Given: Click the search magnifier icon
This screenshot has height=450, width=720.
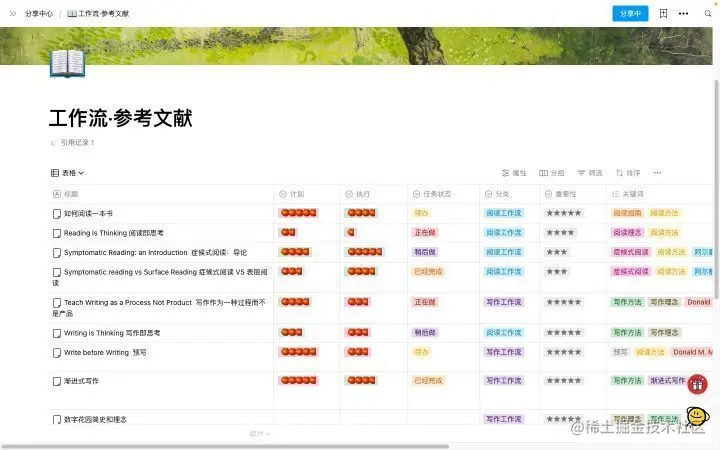Looking at the screenshot, I should click(x=708, y=14).
